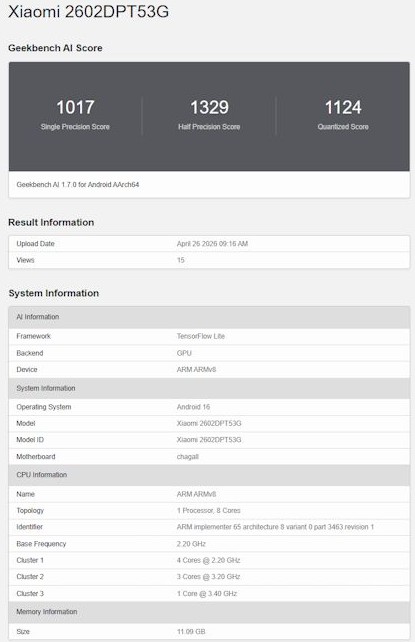Viewport: 415px width, 642px height.
Task: Click the 11.09 GB memory size value
Action: (x=191, y=632)
